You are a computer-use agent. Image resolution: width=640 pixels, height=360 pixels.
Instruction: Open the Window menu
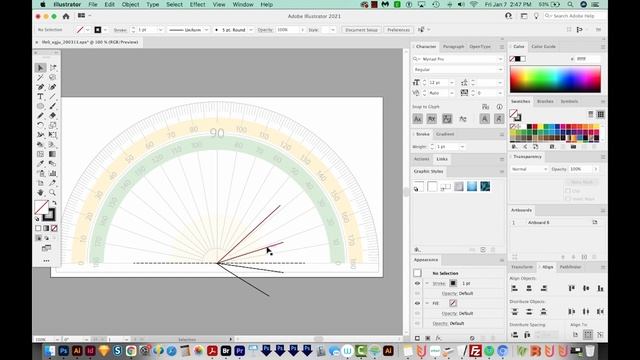click(x=243, y=4)
